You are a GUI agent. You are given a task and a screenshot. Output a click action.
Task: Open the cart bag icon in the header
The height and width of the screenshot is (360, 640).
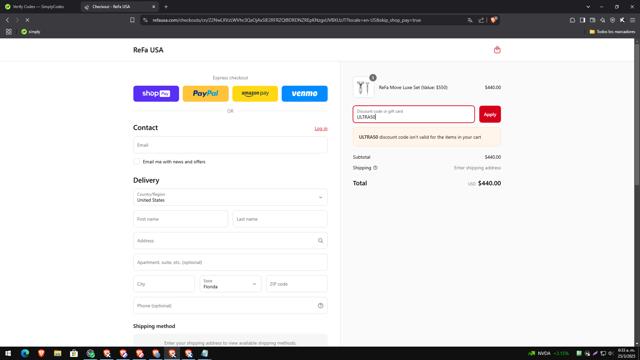click(497, 50)
